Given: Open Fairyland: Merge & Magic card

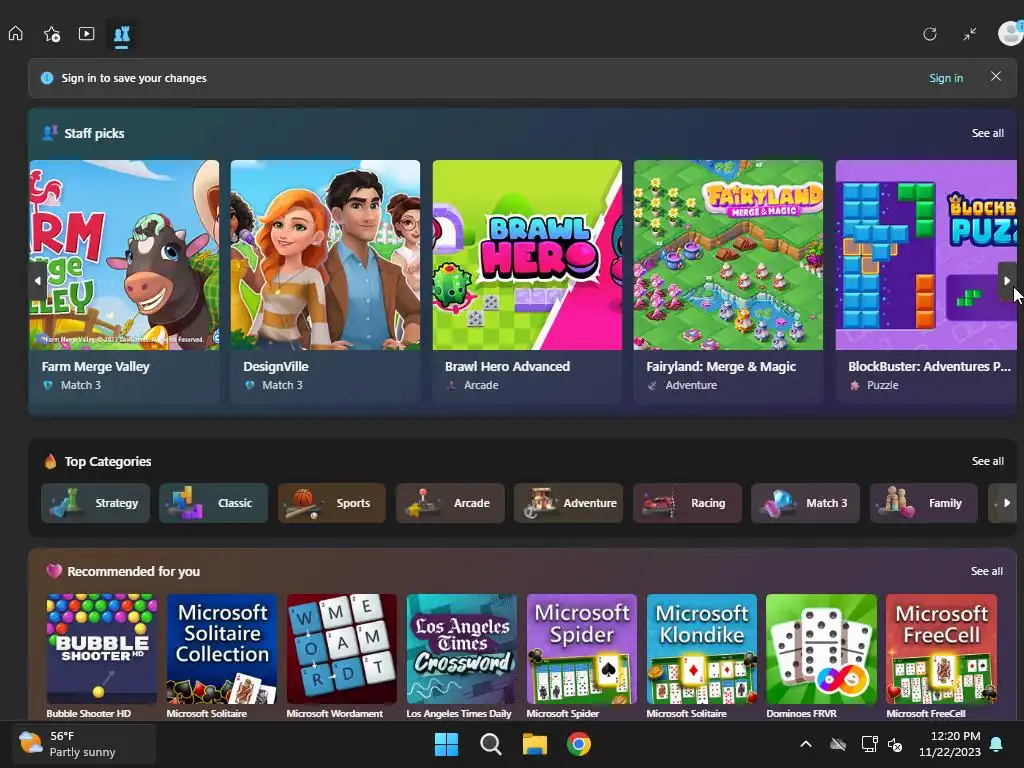Looking at the screenshot, I should 728,281.
